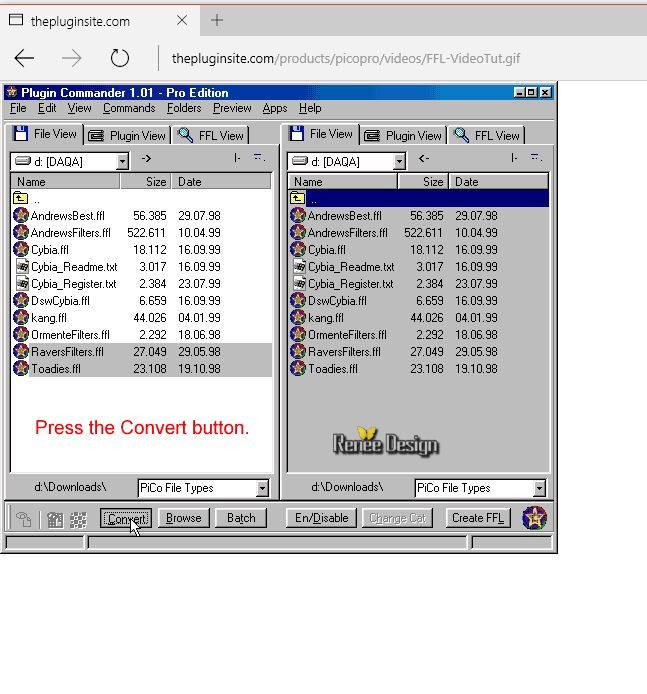
Task: Click the calculator-like icon left of Convert
Action: (55, 520)
